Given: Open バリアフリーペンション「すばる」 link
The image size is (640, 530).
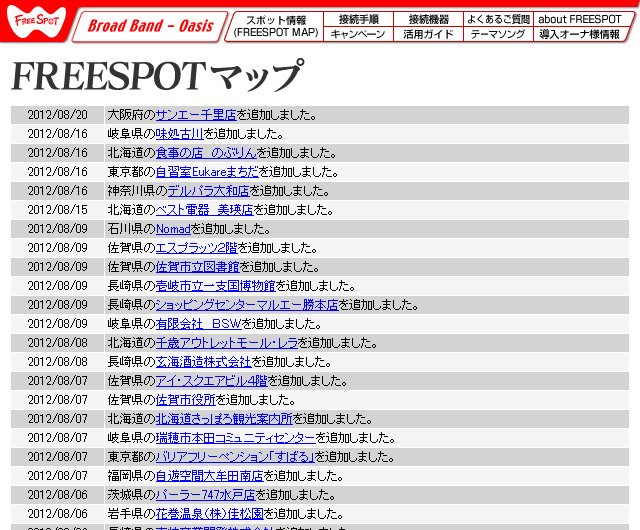Looking at the screenshot, I should click(x=236, y=457).
